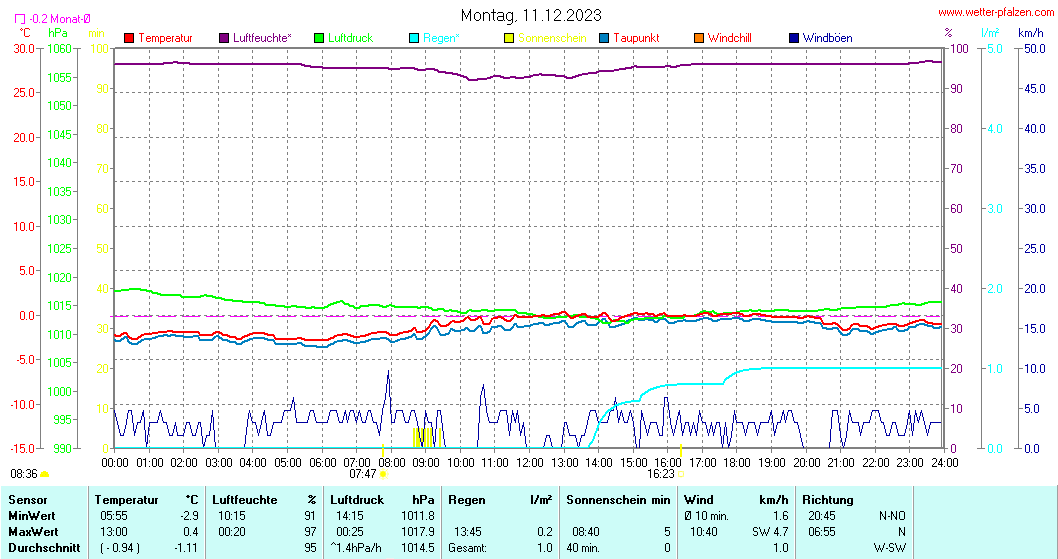Screen dimensions: 1058x559
Task: Click the maximum temperature value 0.4
Action: tap(190, 532)
